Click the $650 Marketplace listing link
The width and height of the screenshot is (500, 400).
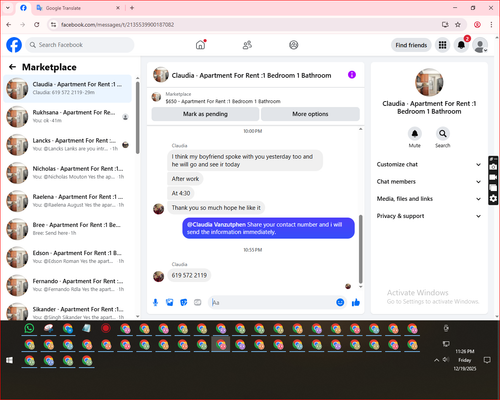click(223, 101)
